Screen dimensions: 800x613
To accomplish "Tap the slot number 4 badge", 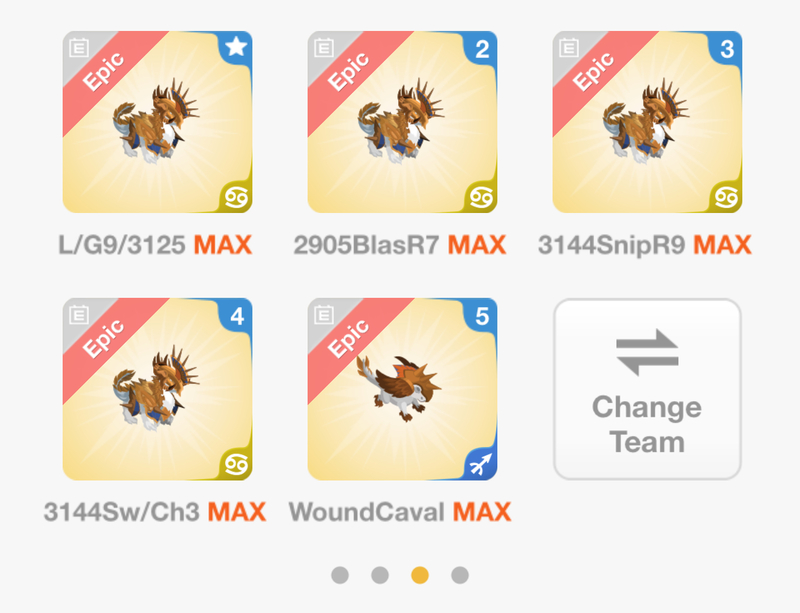I will coord(237,316).
